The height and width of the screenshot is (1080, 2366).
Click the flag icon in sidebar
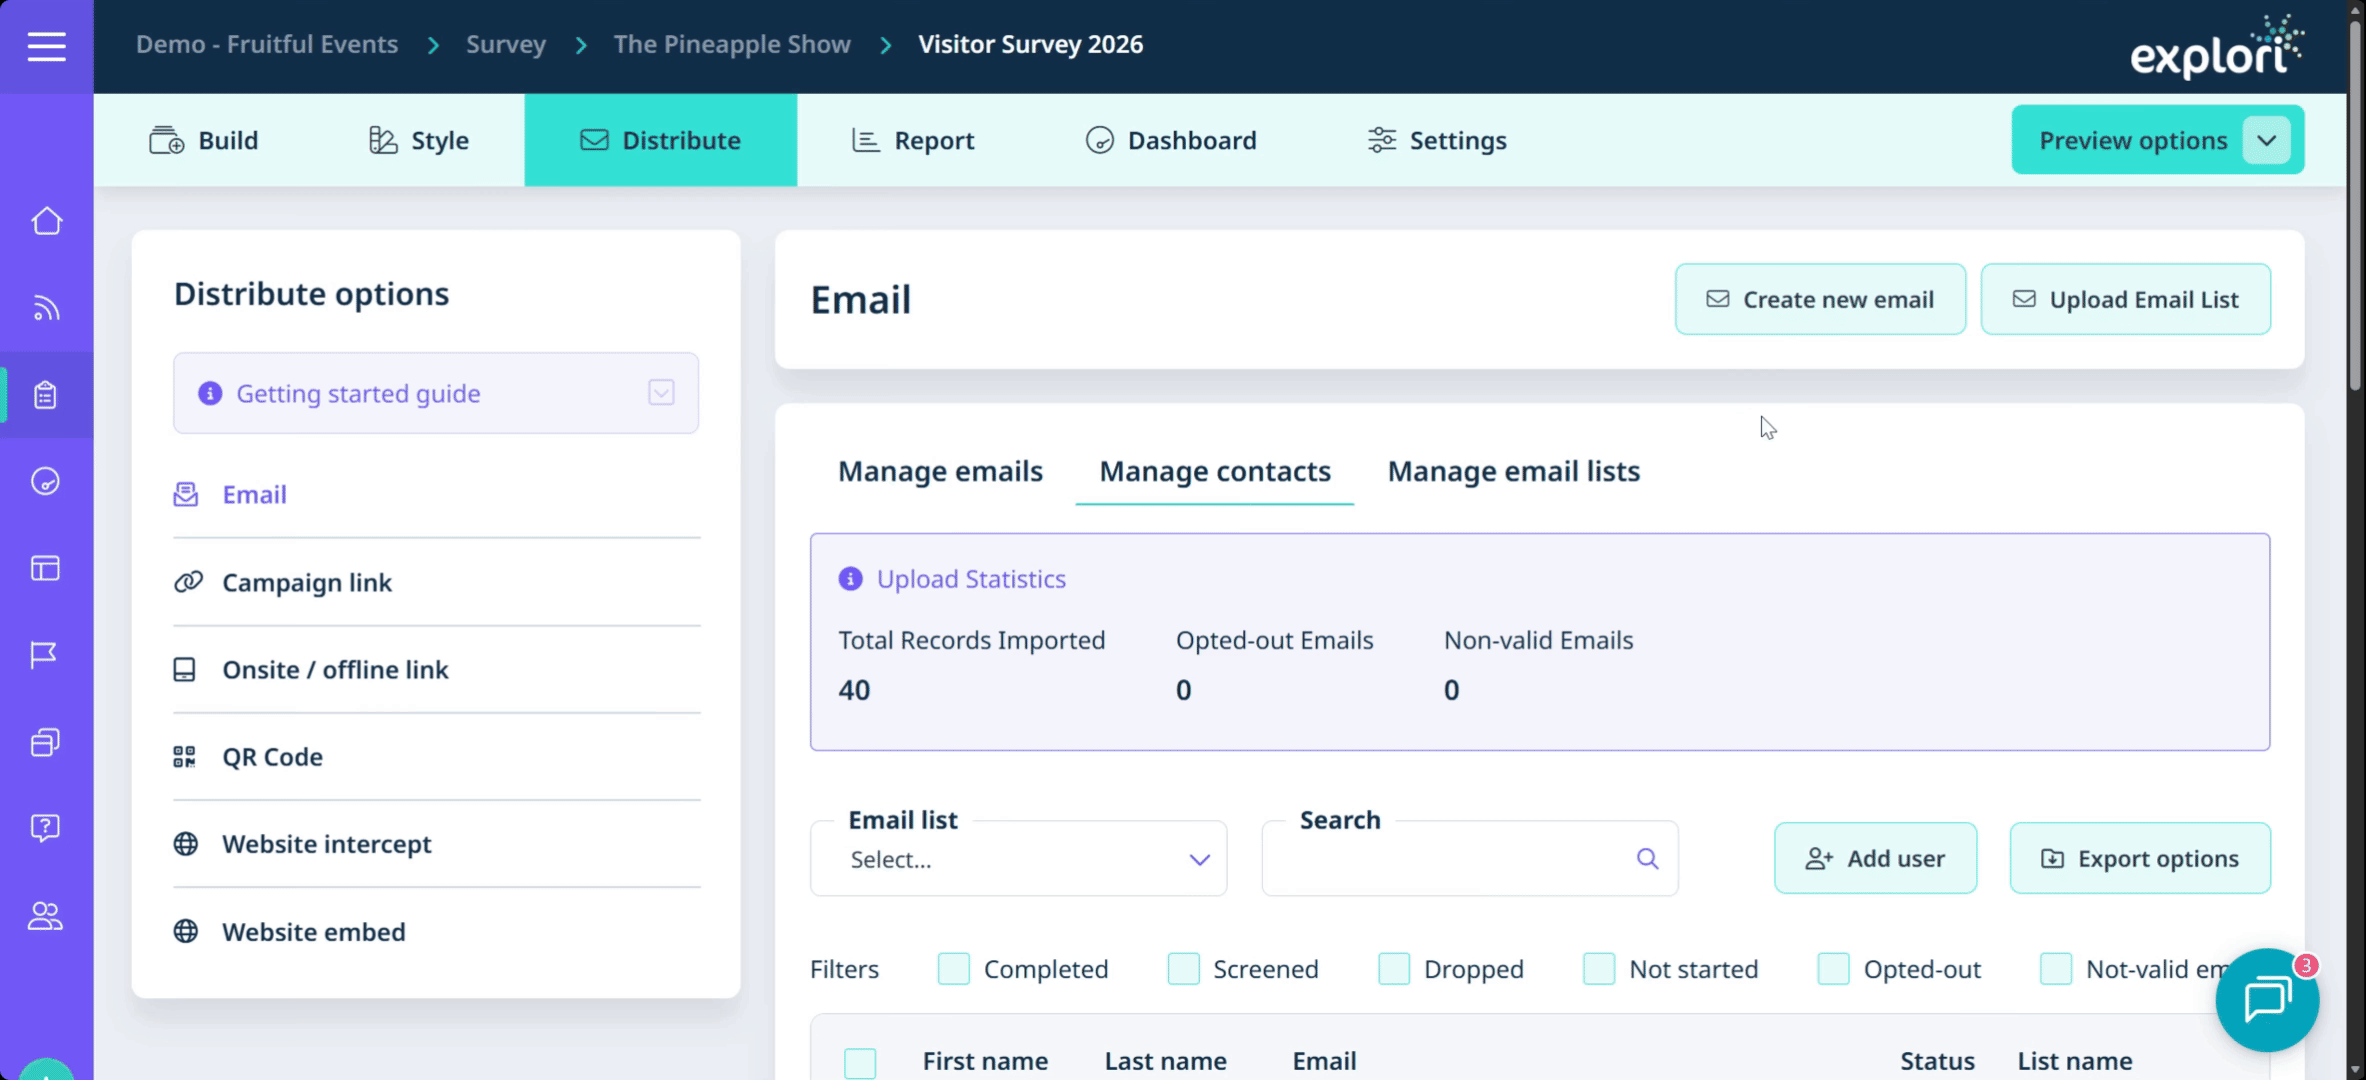point(44,655)
